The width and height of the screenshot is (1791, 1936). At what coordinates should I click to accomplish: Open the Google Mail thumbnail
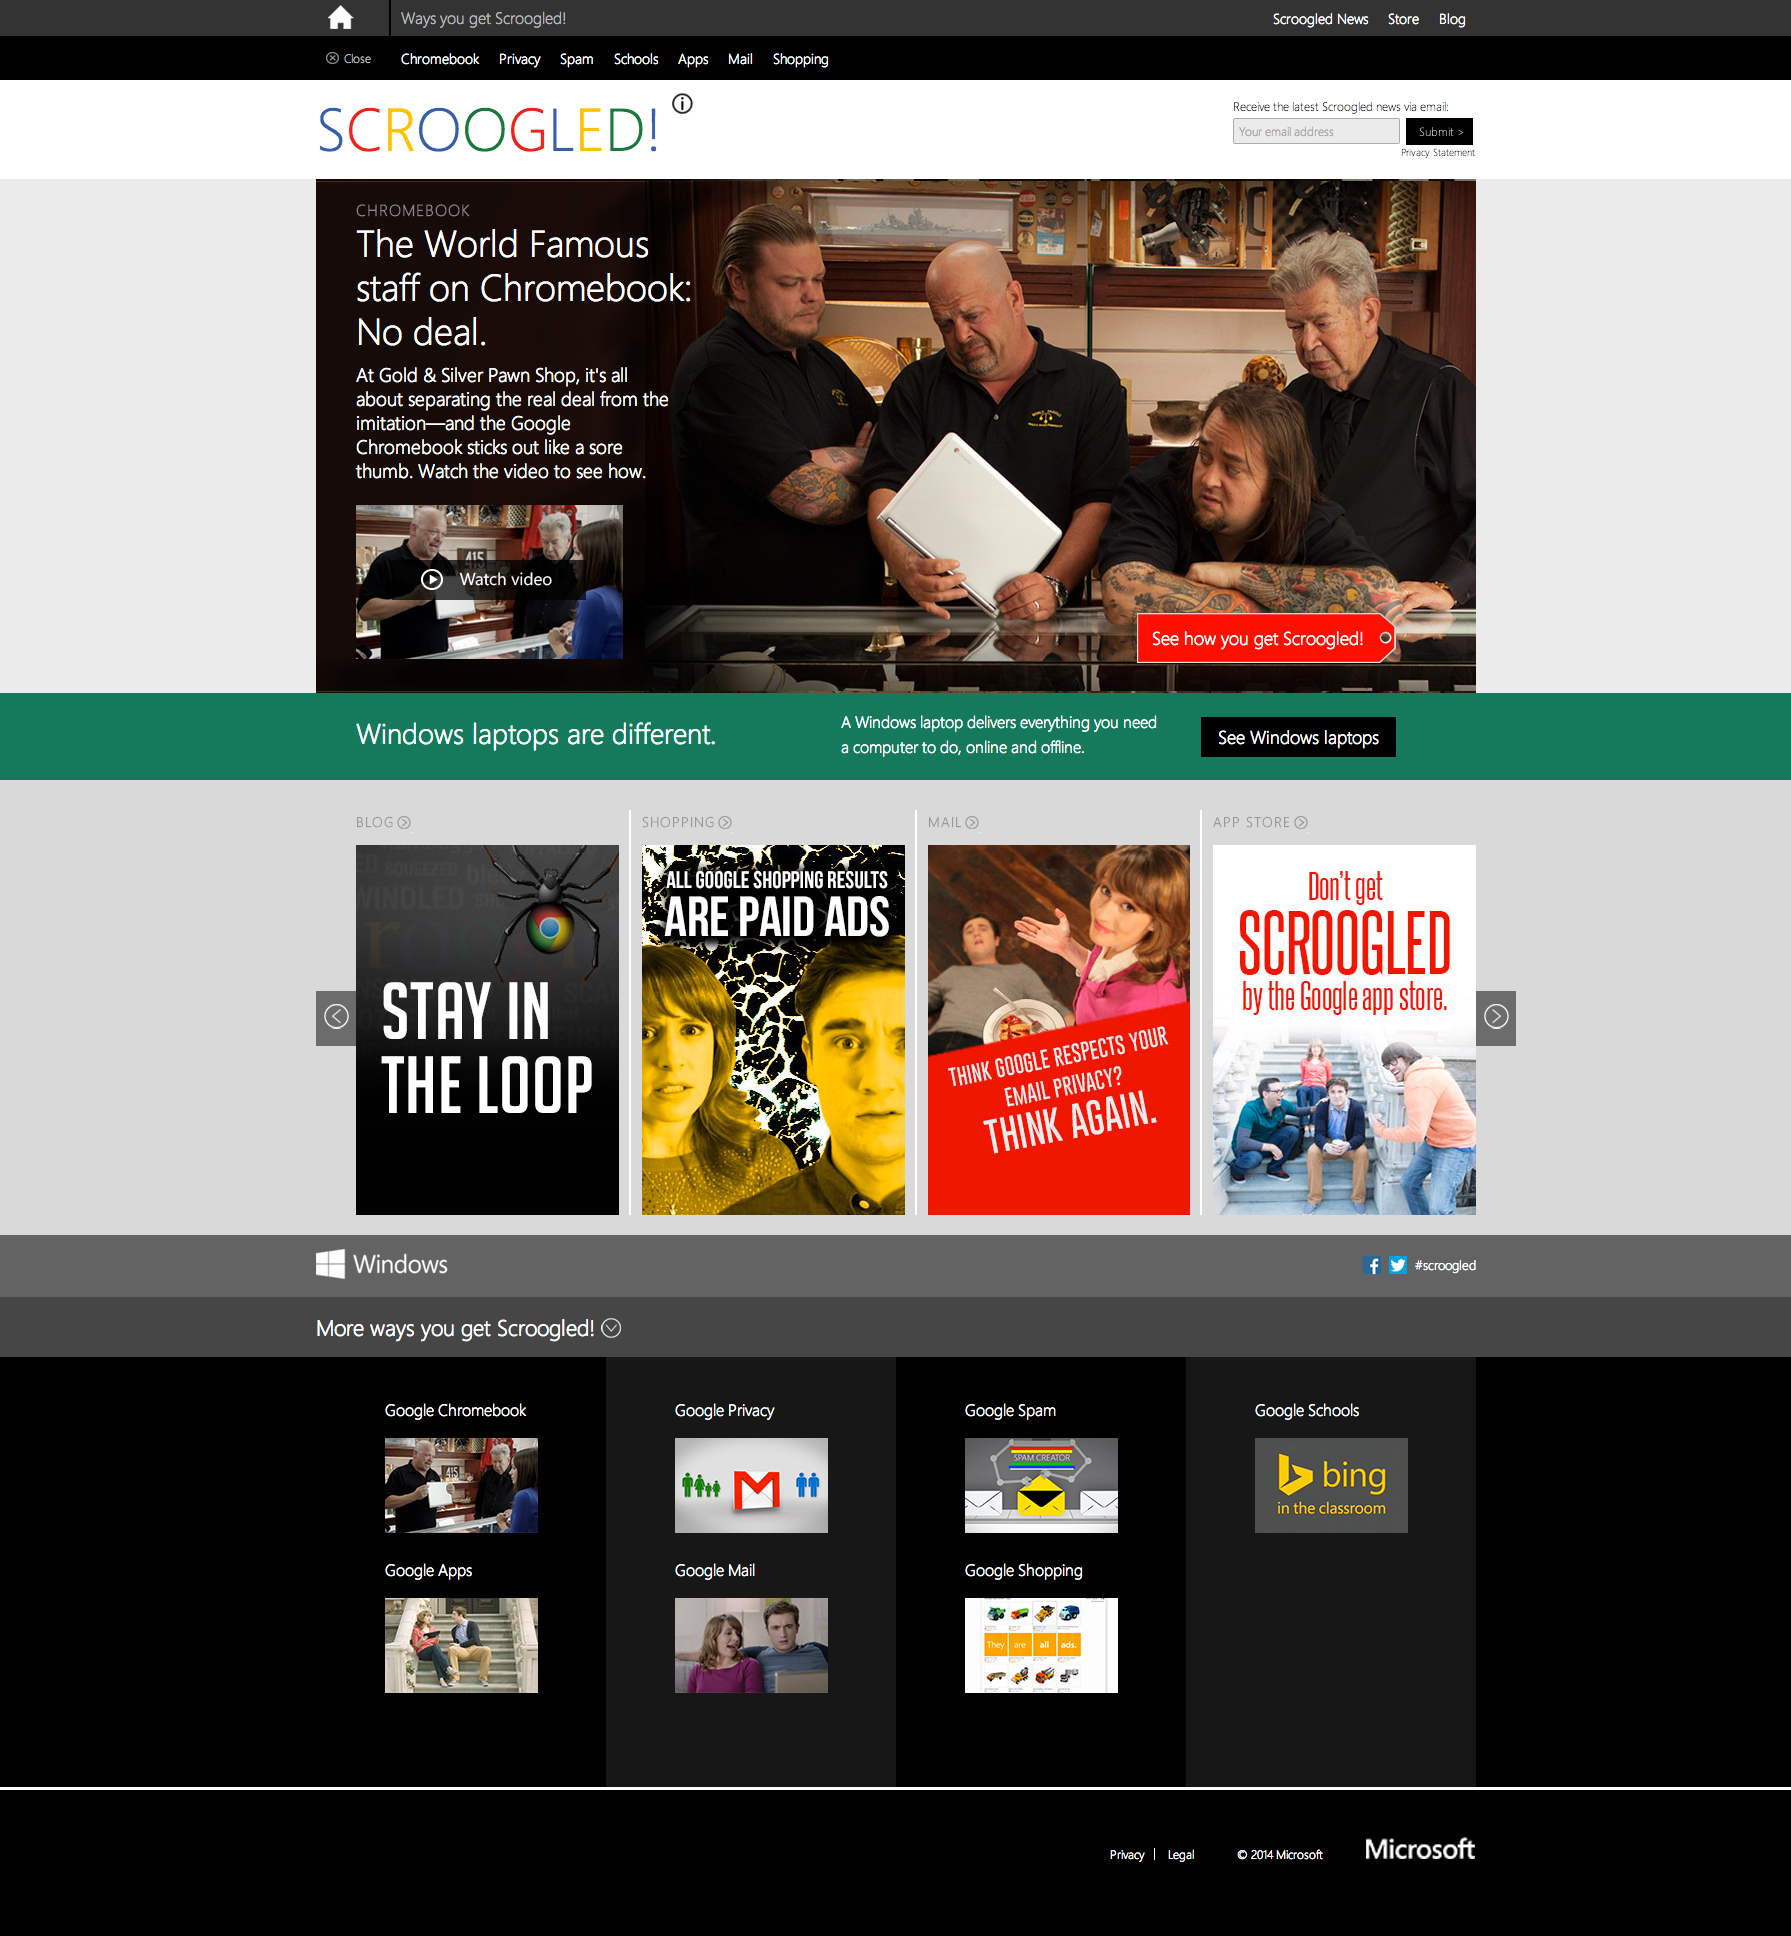tap(751, 1645)
